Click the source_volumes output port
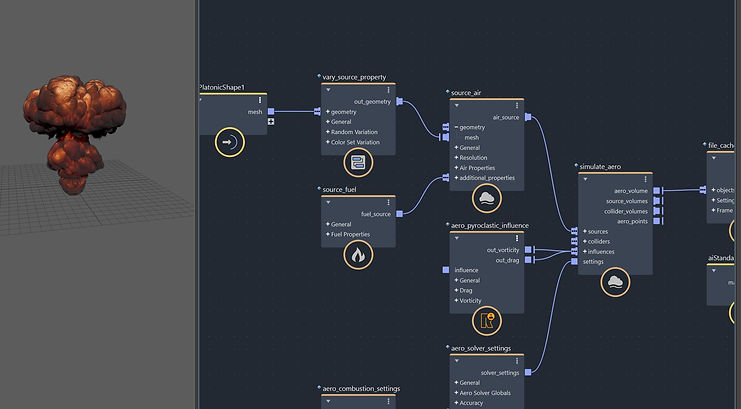The height and width of the screenshot is (409, 741). (656, 201)
